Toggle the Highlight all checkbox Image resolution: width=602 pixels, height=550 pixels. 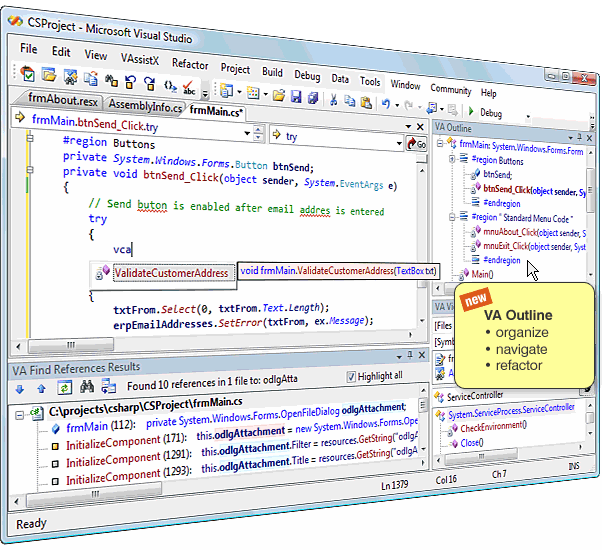(351, 377)
